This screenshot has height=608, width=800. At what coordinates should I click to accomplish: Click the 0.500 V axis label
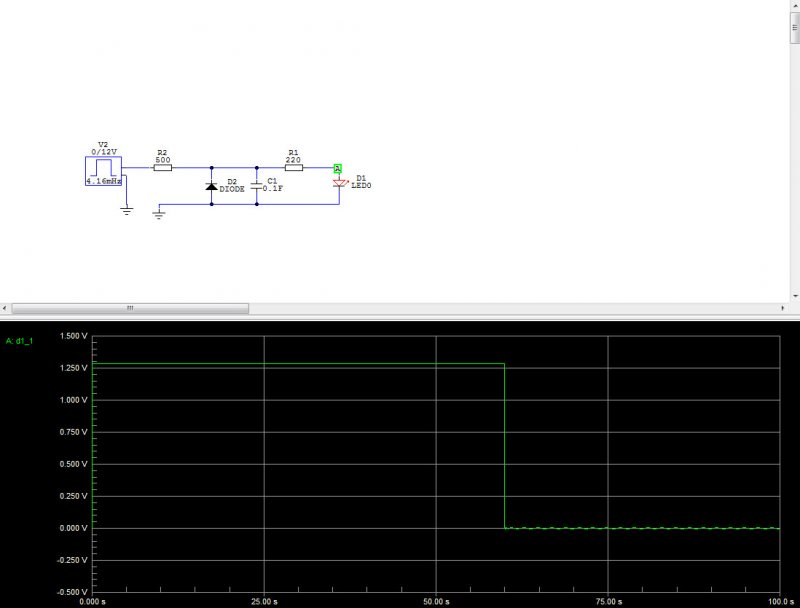pyautogui.click(x=73, y=464)
